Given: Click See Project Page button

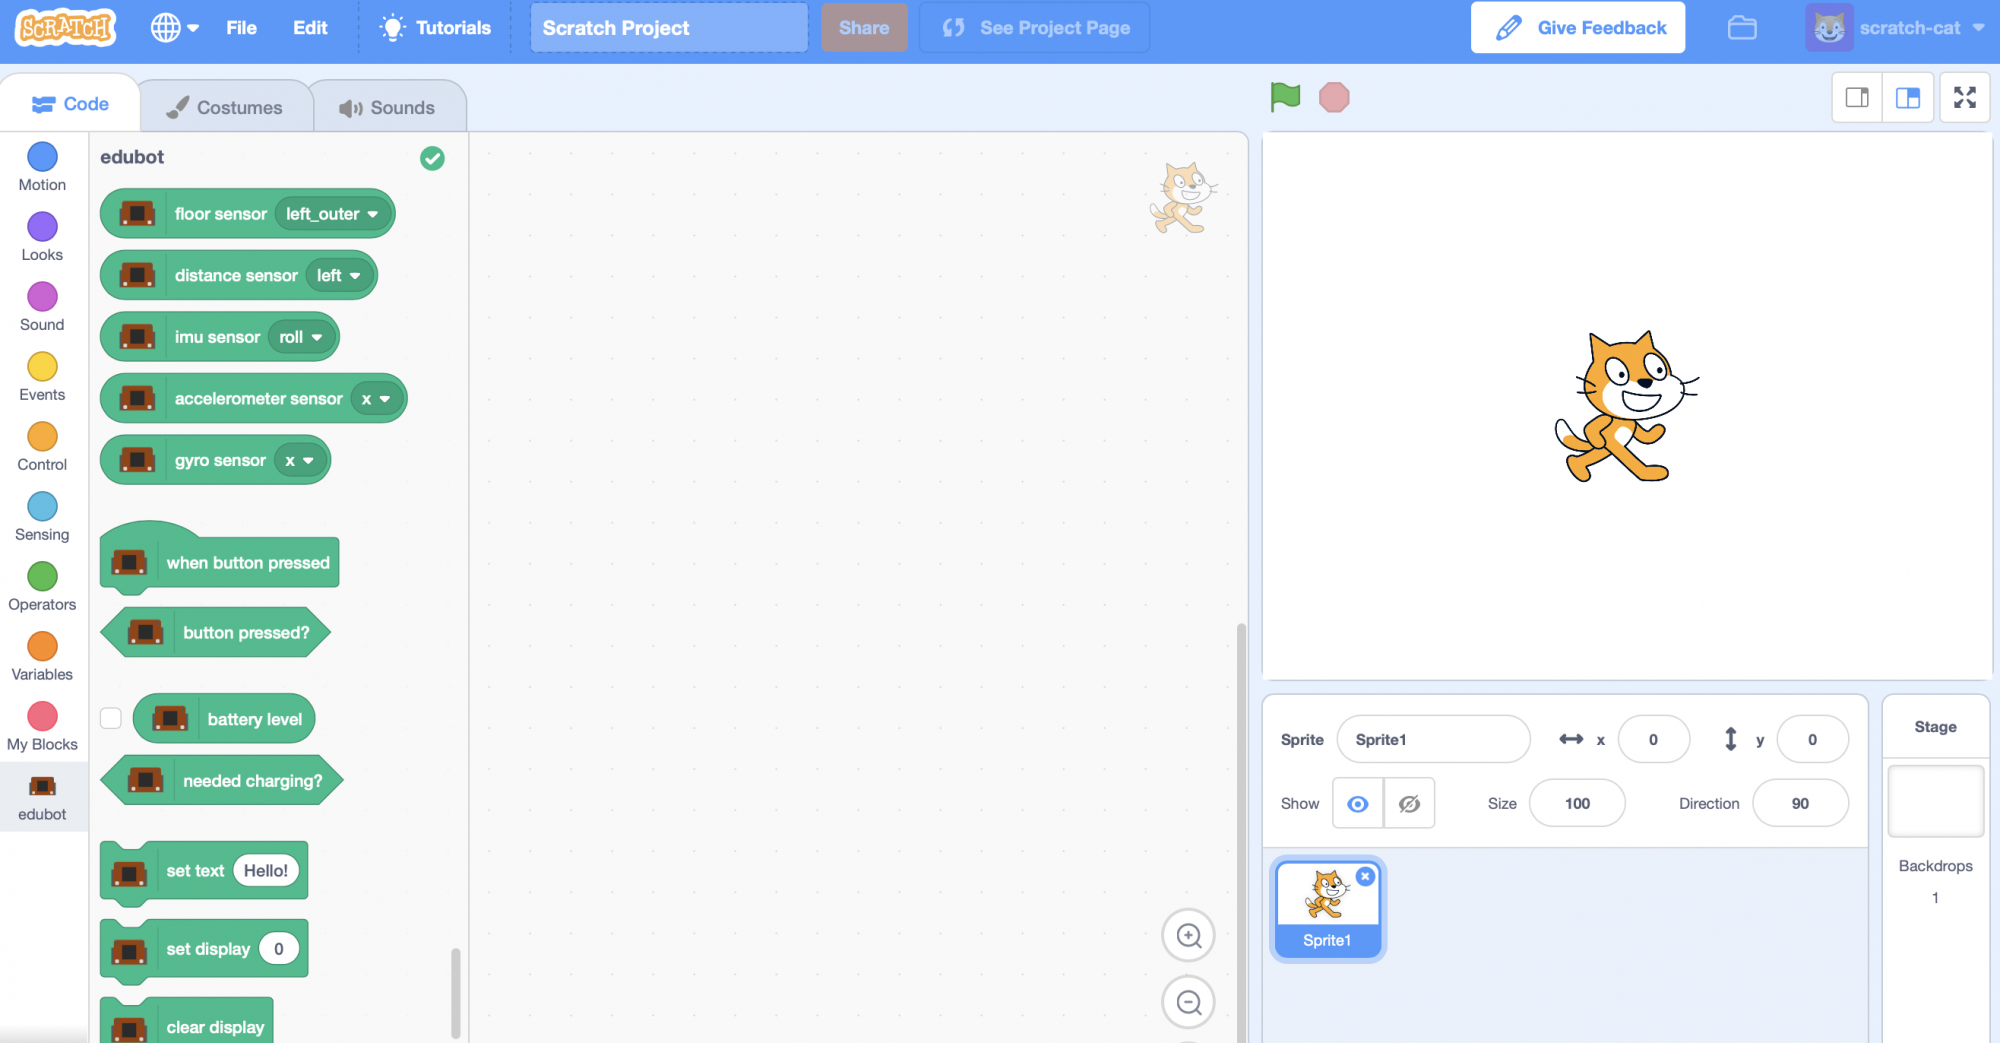Looking at the screenshot, I should [1034, 28].
